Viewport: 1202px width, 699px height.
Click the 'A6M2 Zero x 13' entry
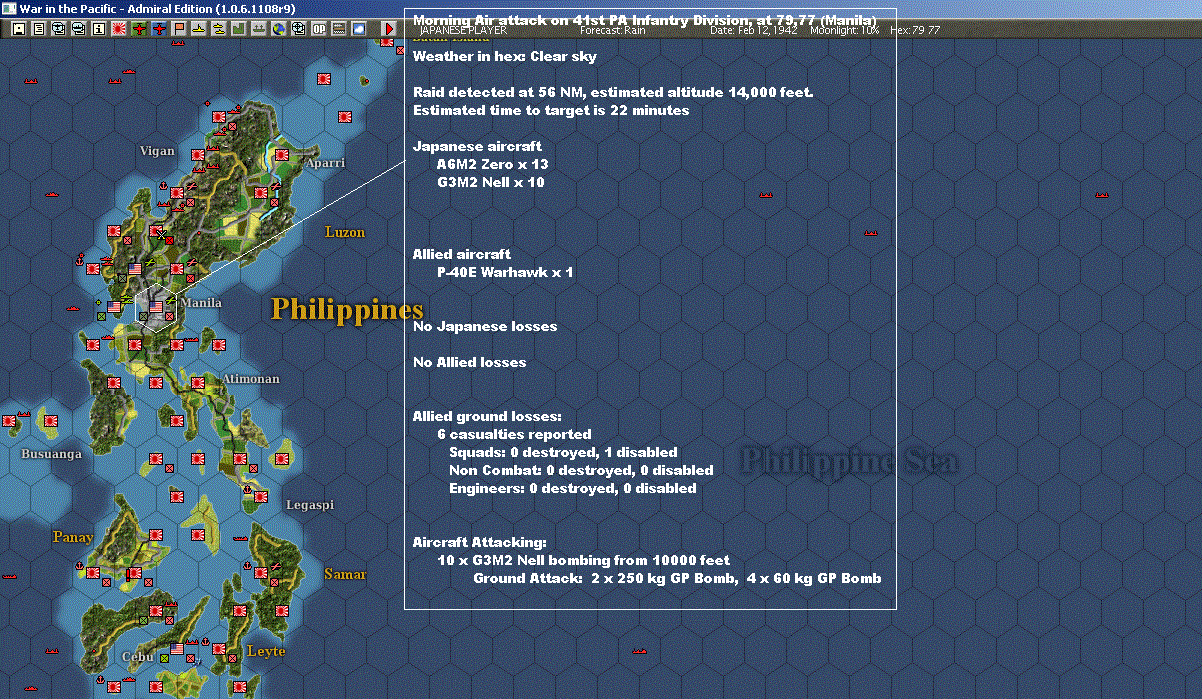click(x=492, y=164)
